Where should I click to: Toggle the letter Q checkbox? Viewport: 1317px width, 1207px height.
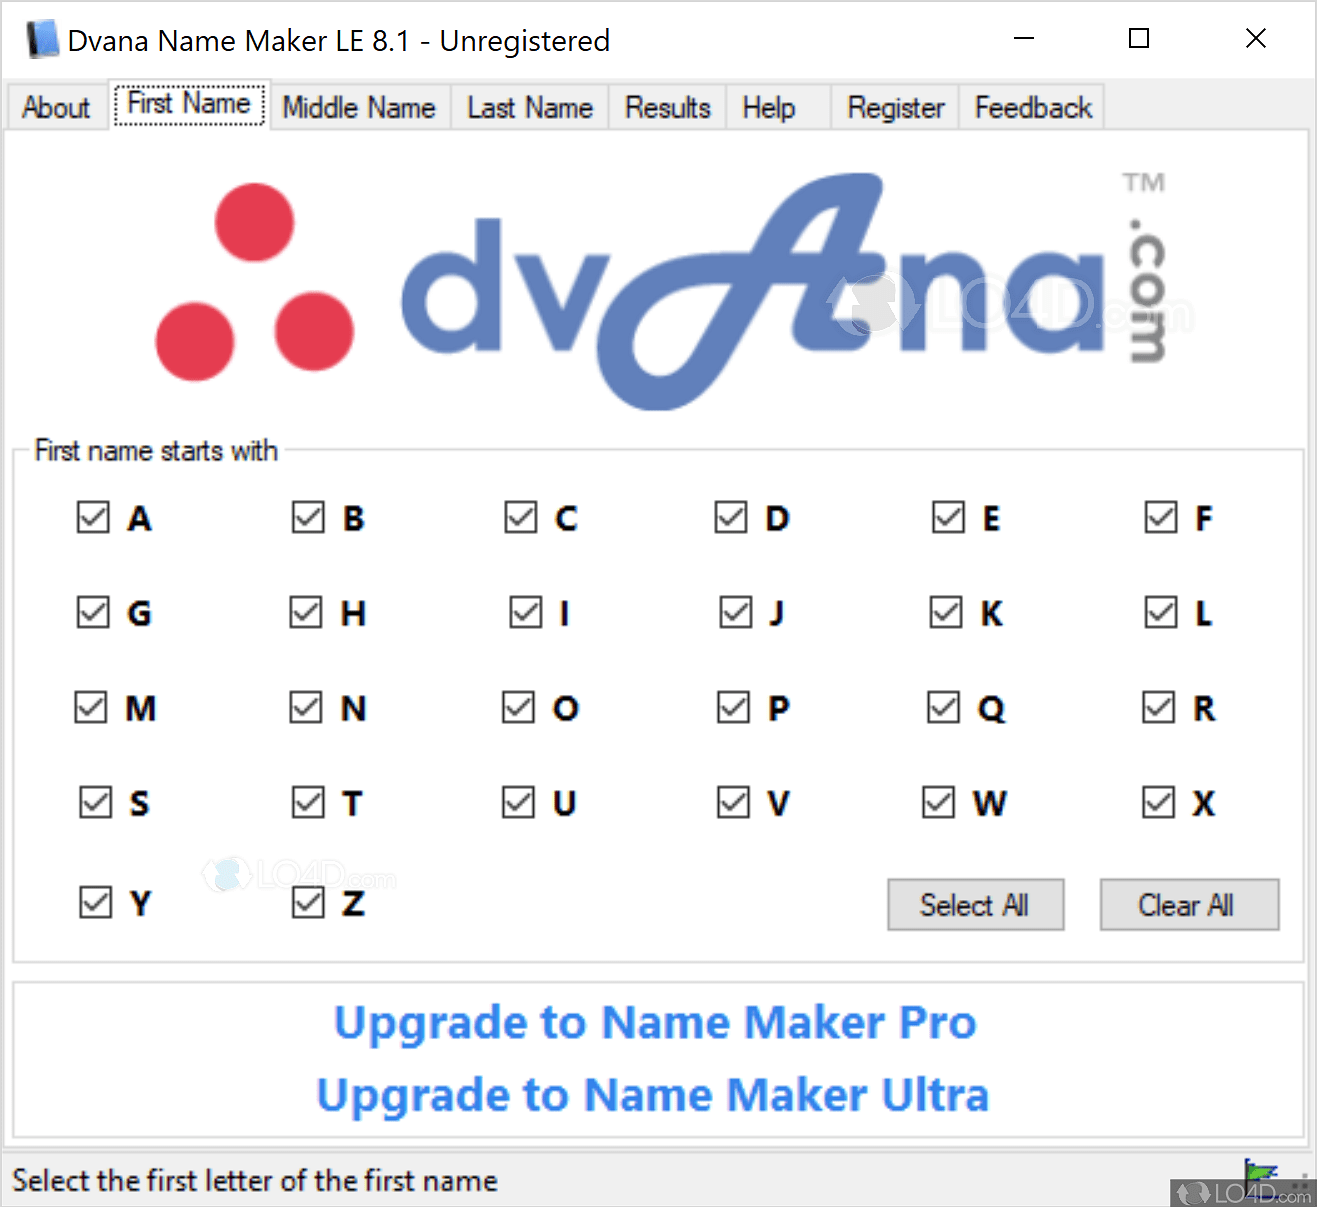(943, 707)
